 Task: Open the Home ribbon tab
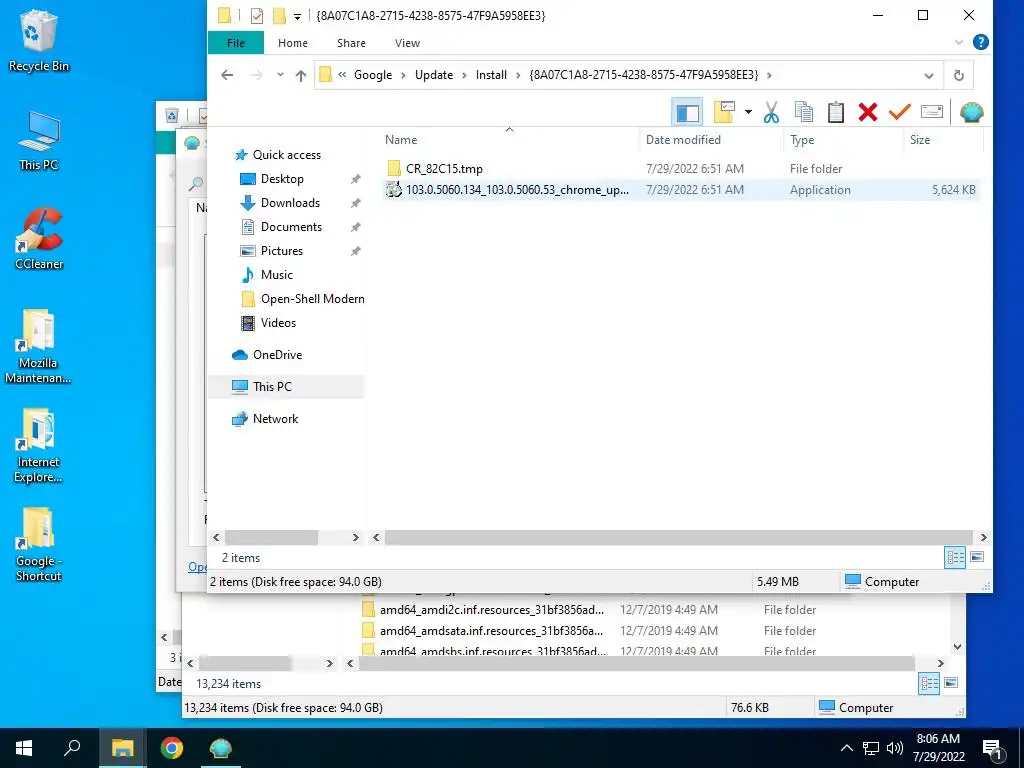(x=293, y=43)
